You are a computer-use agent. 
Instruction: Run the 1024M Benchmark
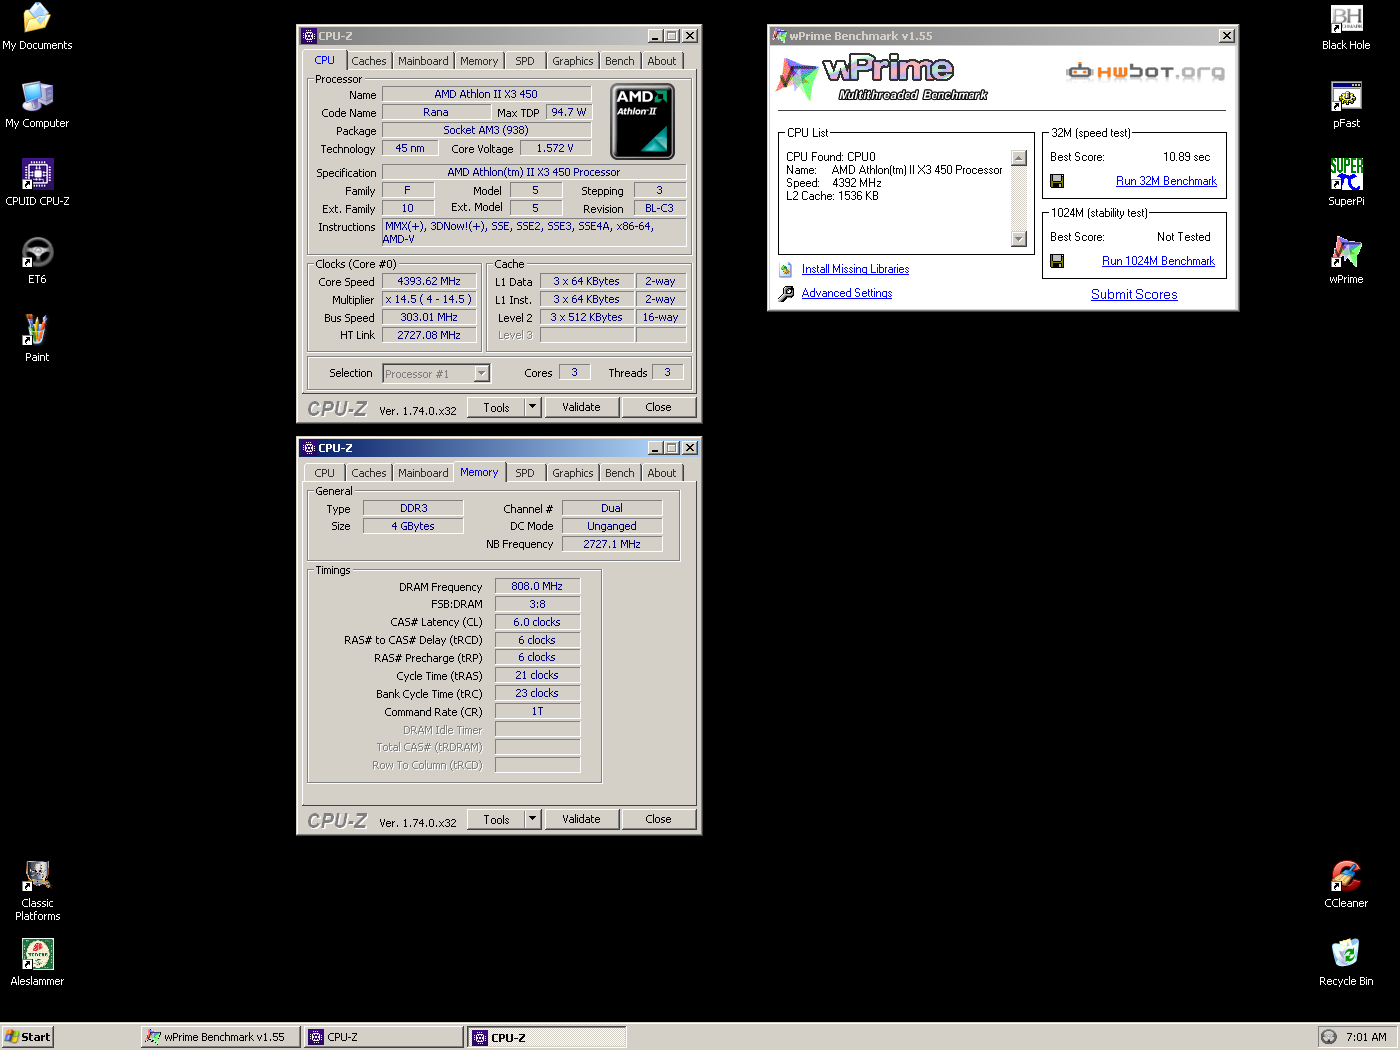1158,261
